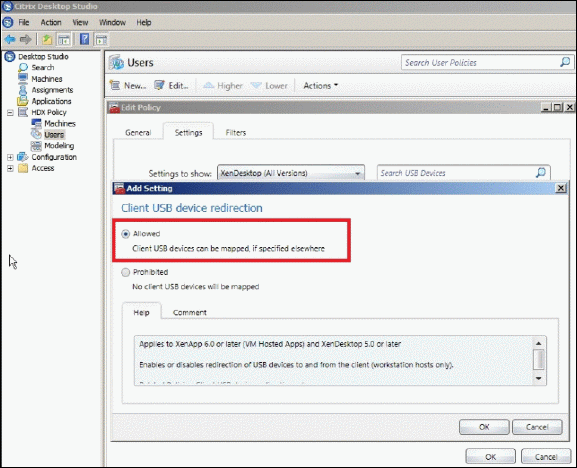Open the Window menu
The image size is (577, 468).
click(112, 22)
